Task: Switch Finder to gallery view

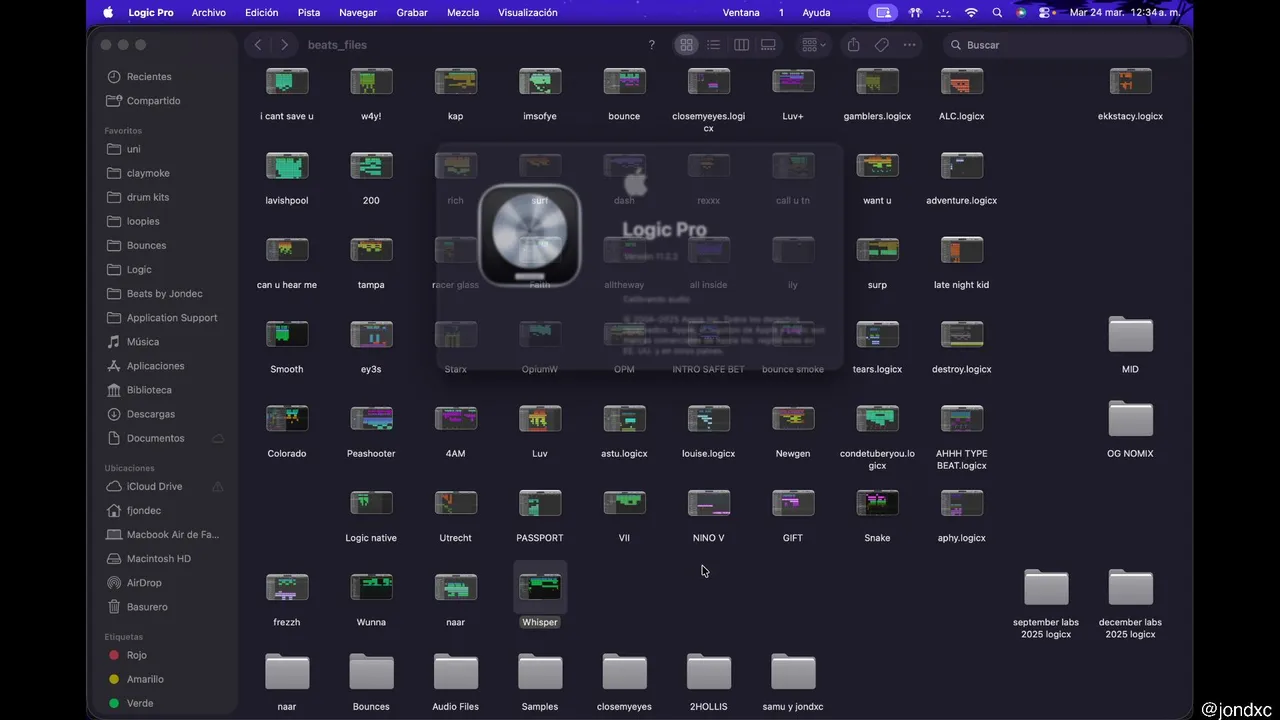Action: [768, 45]
